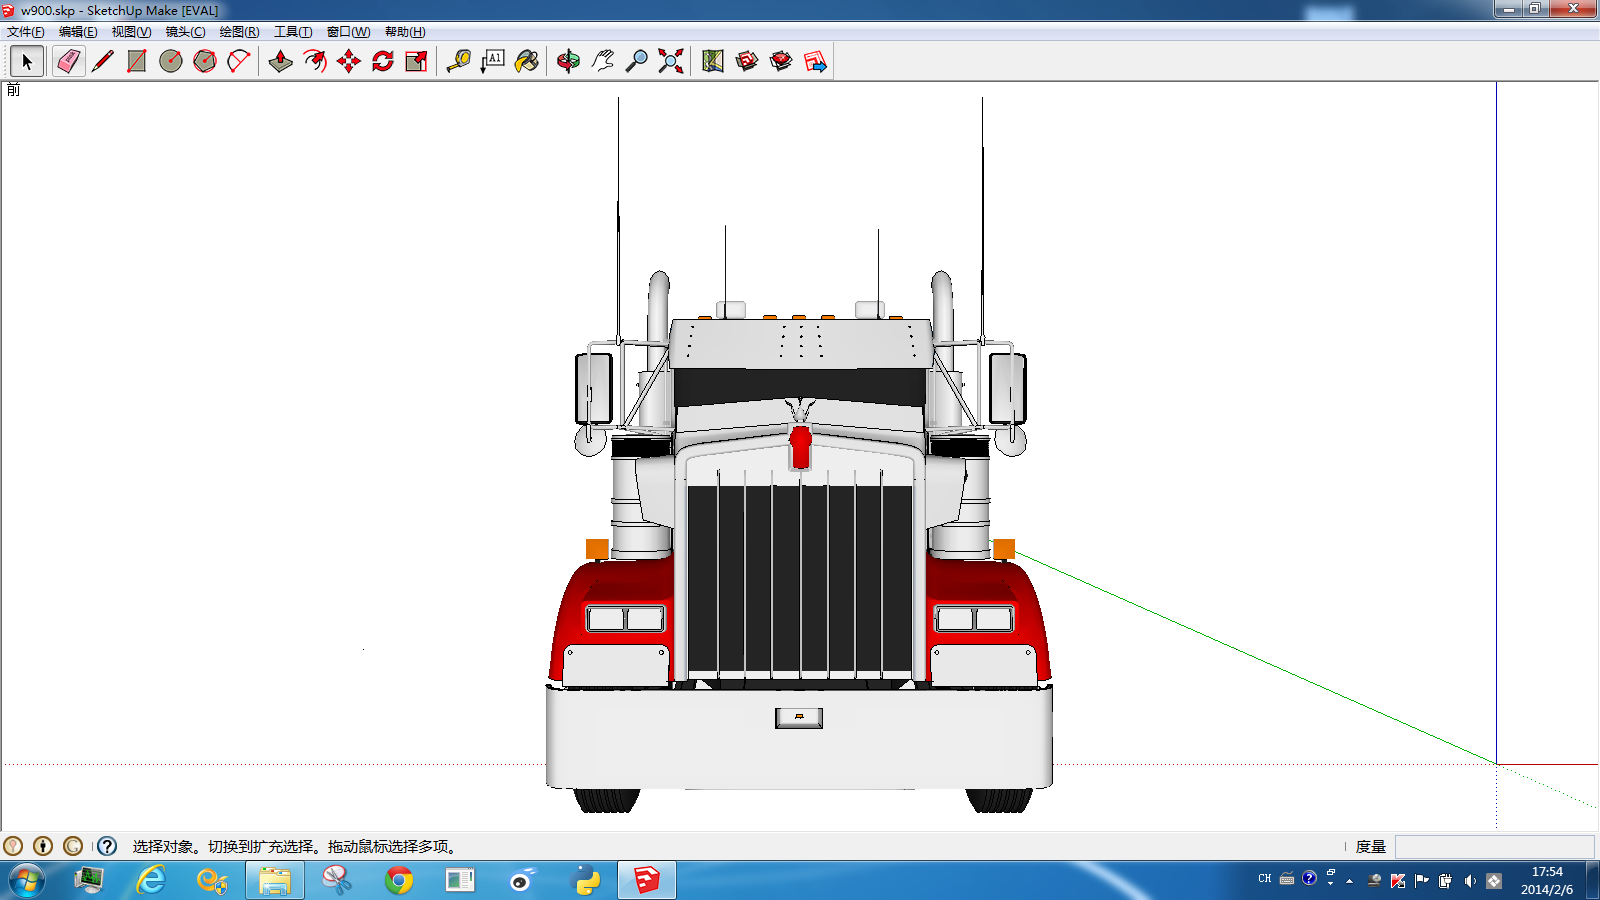Viewport: 1600px width, 900px height.
Task: Activate the Orbit camera tool
Action: click(569, 62)
